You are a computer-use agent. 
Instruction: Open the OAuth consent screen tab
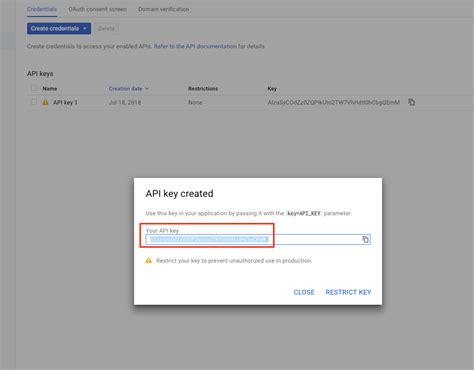[97, 9]
